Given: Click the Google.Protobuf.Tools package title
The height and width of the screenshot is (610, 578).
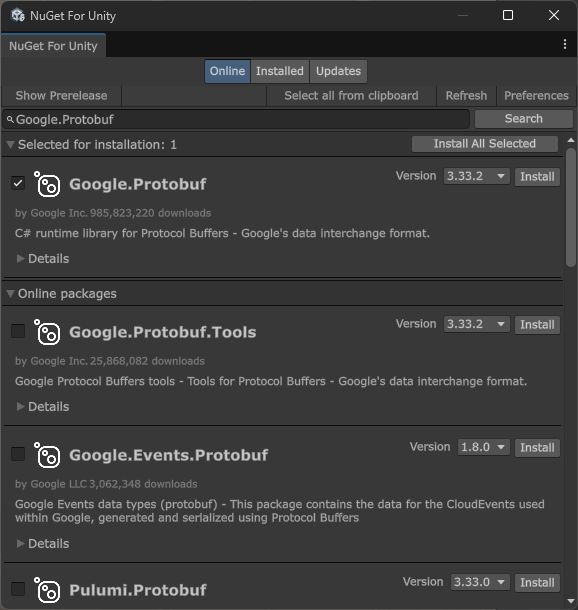Looking at the screenshot, I should (x=163, y=332).
